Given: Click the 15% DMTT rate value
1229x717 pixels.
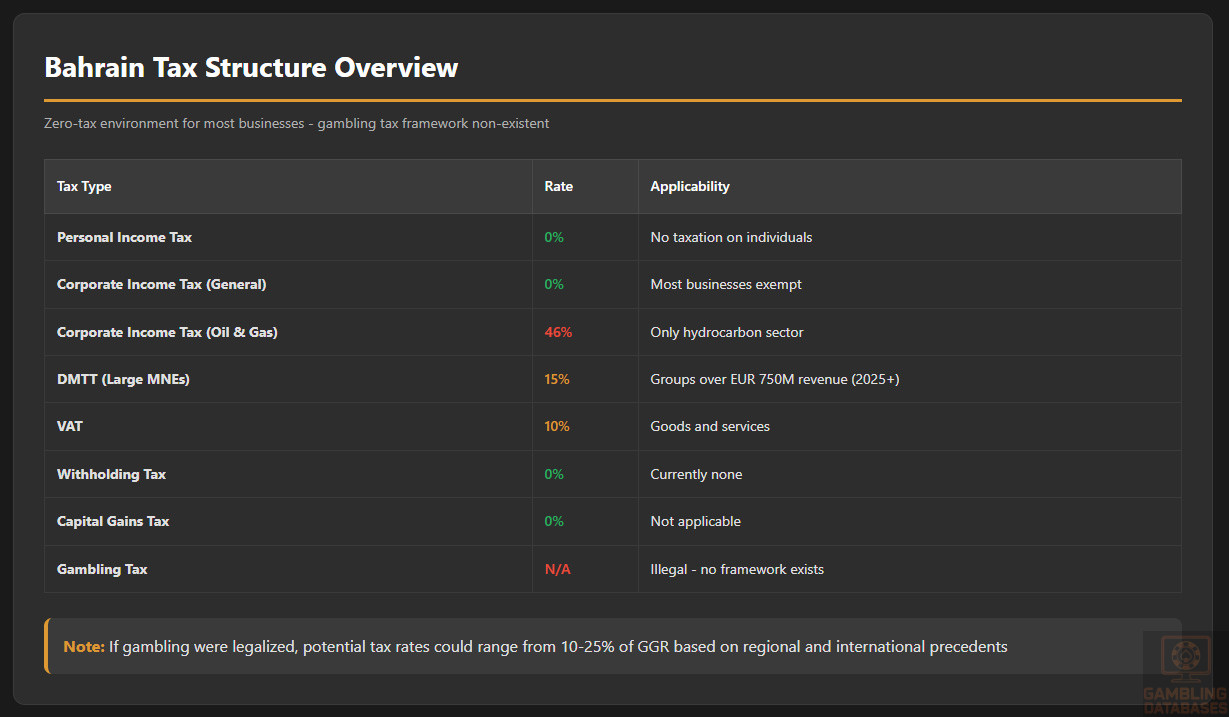Looking at the screenshot, I should (557, 380).
